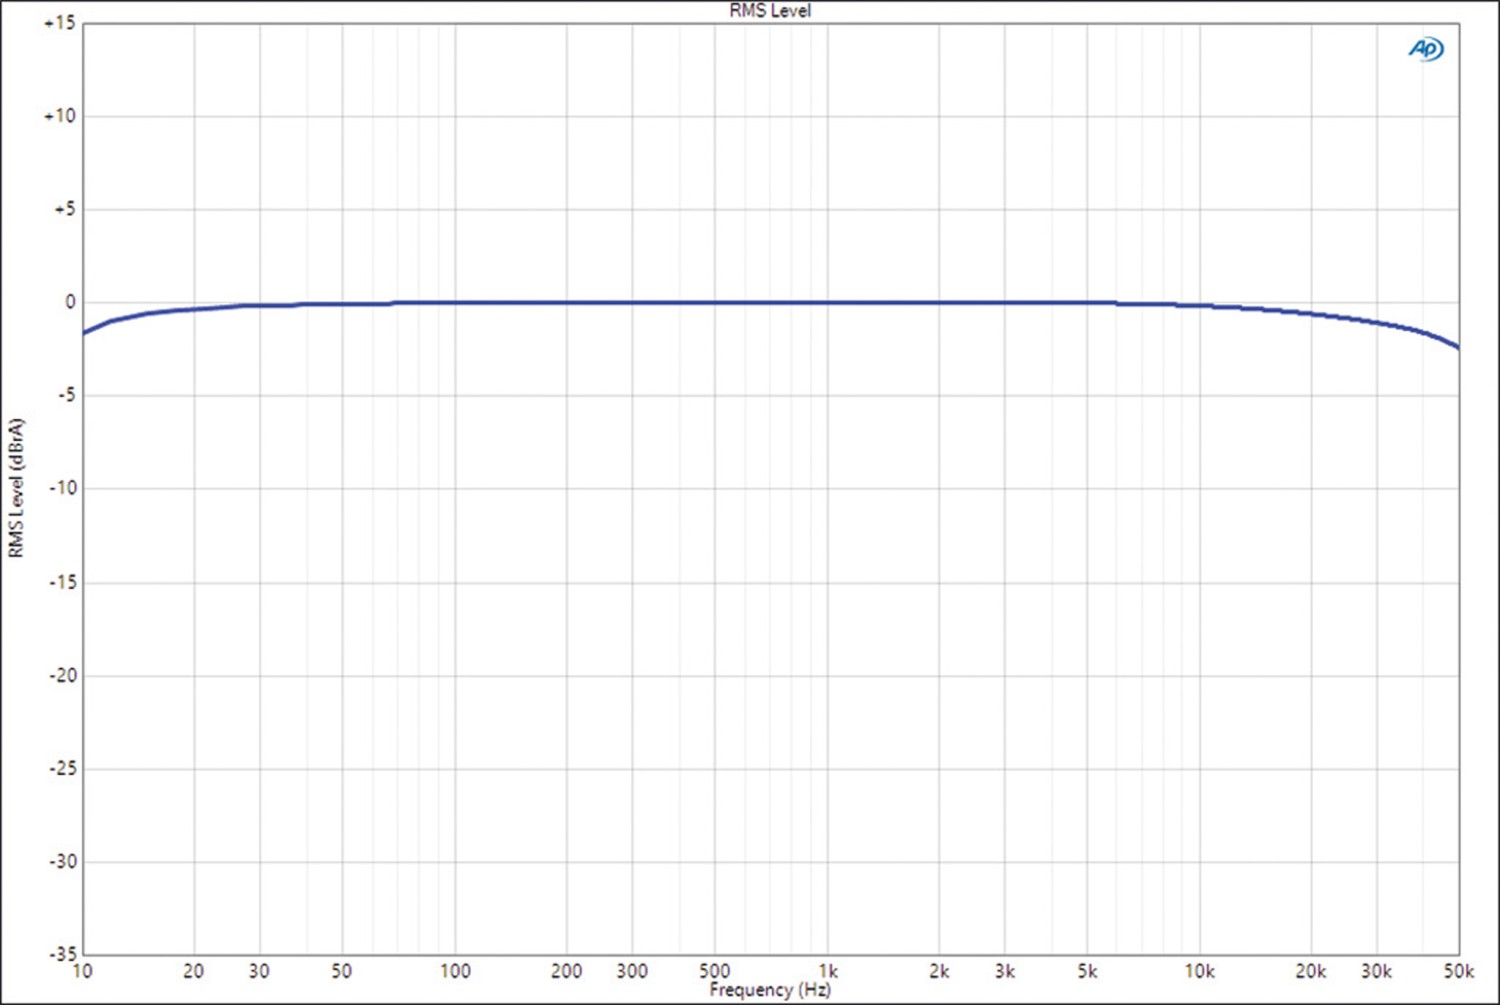The image size is (1500, 1005).
Task: Click the 1k tick on the frequency axis
Action: pos(828,971)
